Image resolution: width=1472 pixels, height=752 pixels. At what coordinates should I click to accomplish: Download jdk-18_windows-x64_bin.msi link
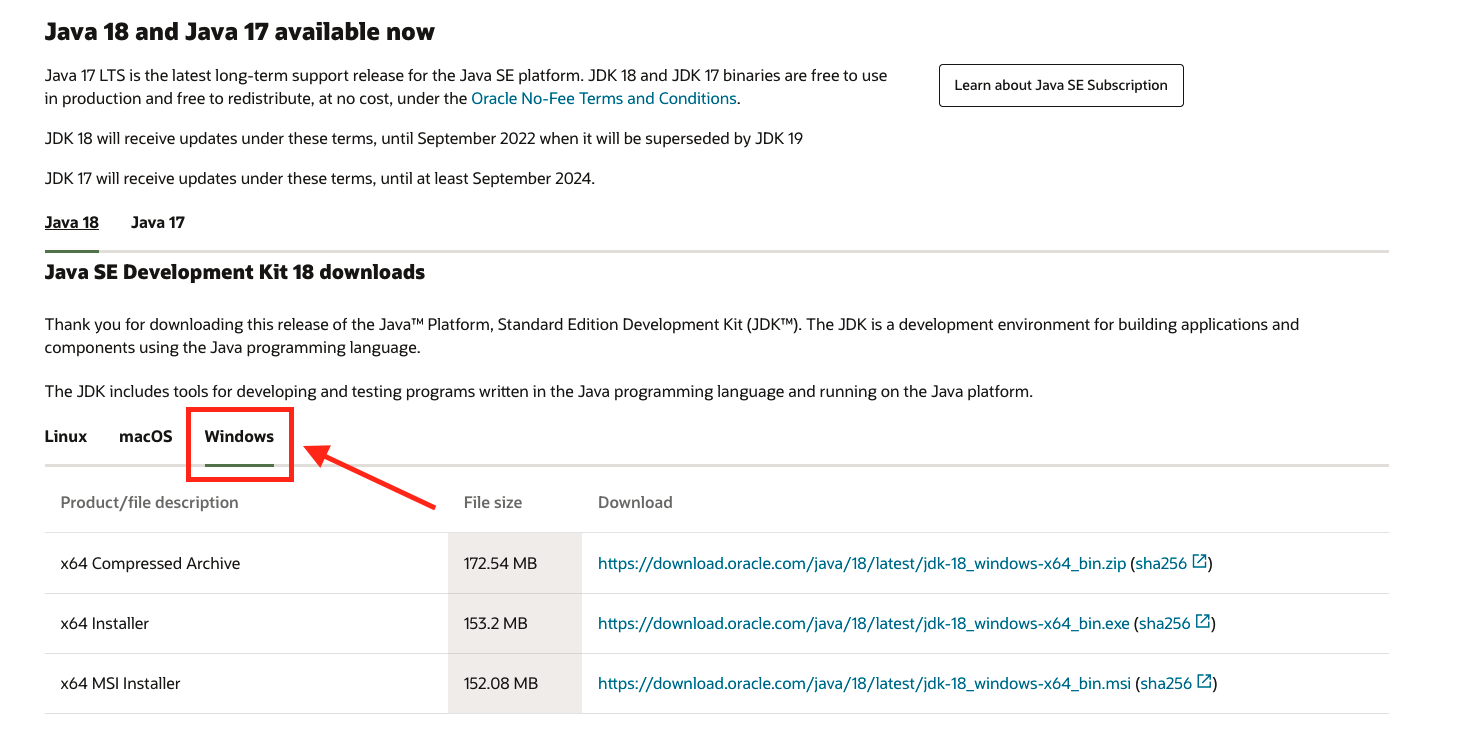click(x=864, y=683)
